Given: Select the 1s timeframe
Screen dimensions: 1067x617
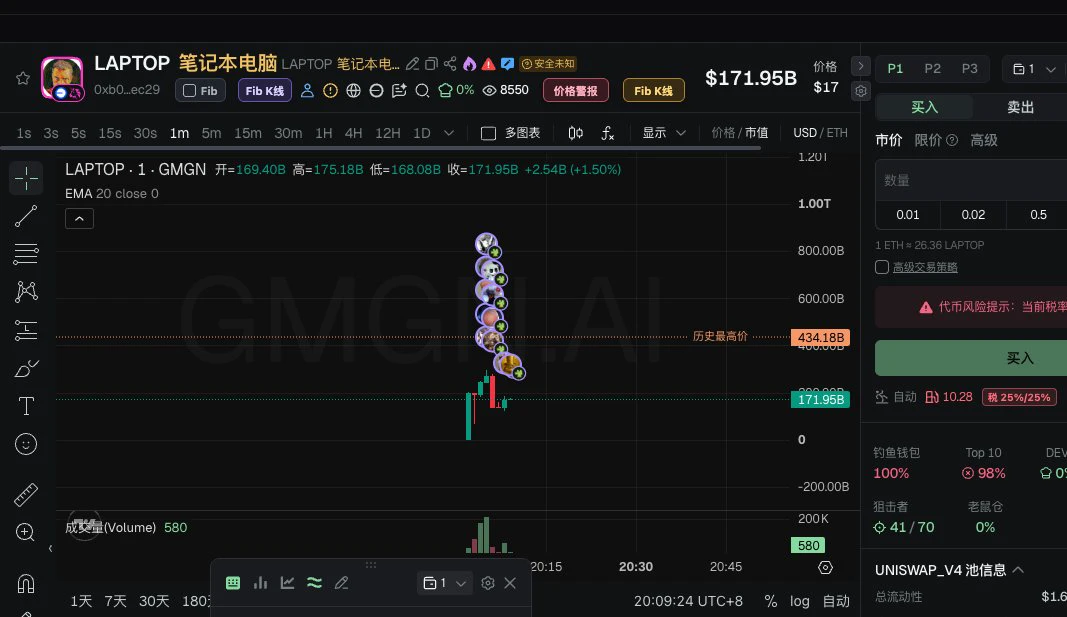Looking at the screenshot, I should 24,133.
